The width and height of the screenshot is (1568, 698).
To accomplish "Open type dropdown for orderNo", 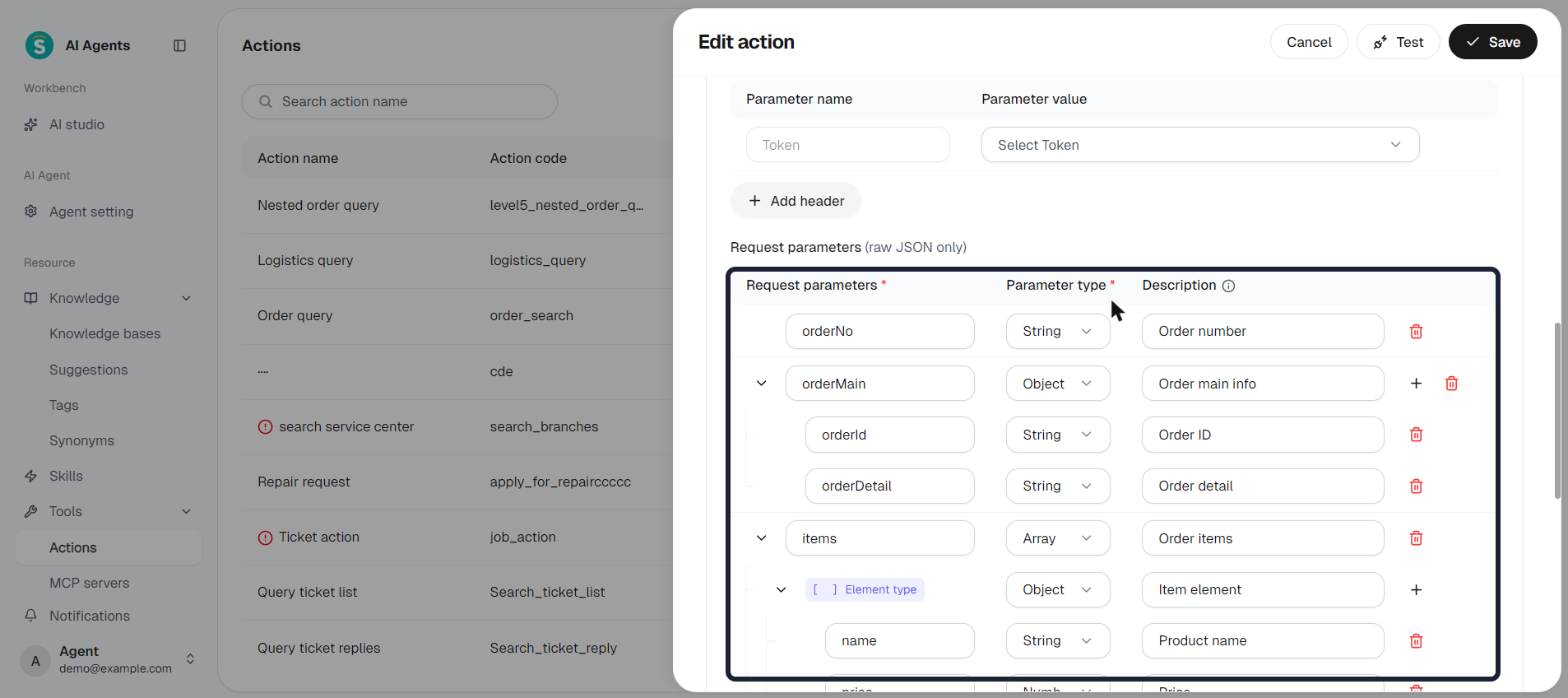I will pos(1058,331).
